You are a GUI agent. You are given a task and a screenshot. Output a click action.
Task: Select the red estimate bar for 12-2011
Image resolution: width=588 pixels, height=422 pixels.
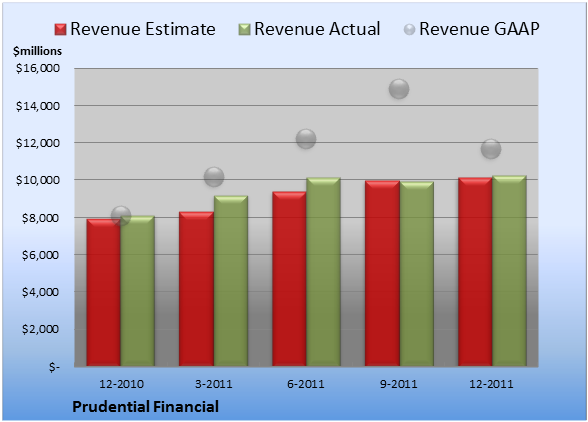tap(475, 272)
